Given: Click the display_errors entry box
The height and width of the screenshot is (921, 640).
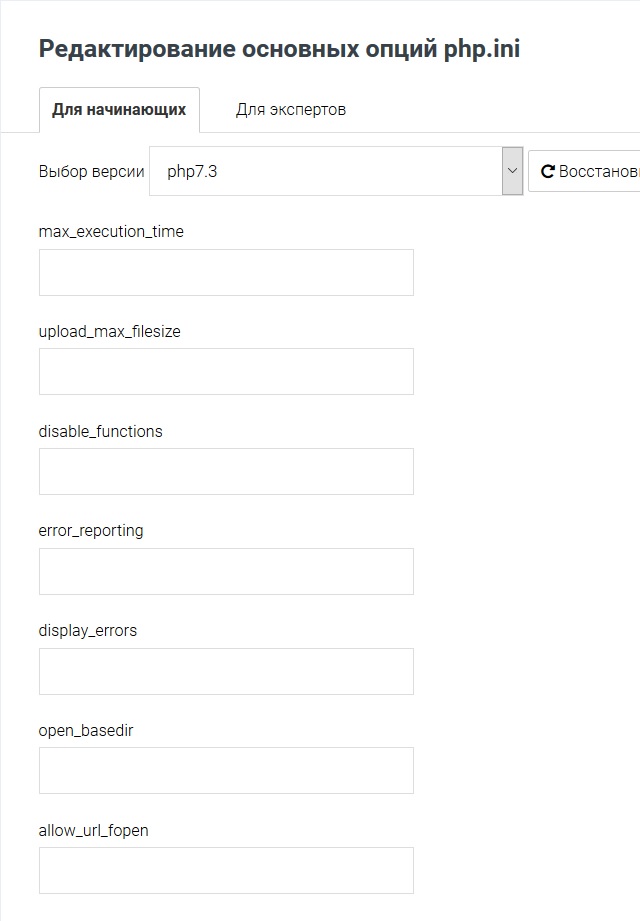Looking at the screenshot, I should (225, 671).
